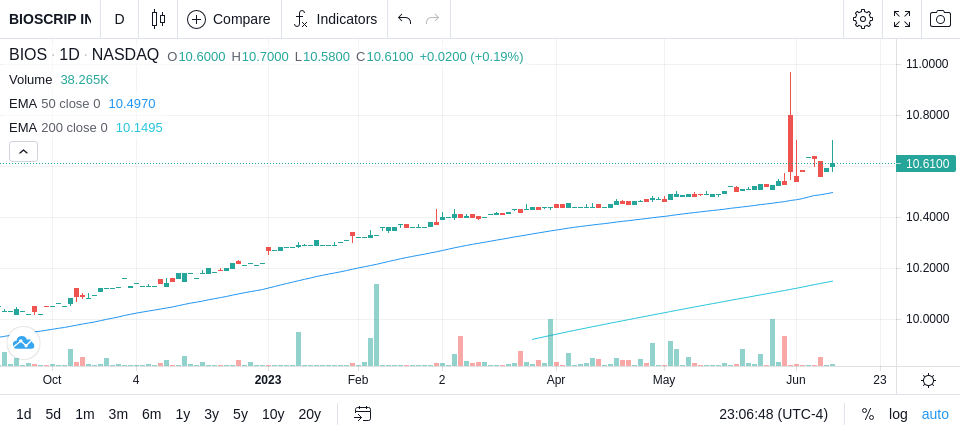
Task: Redo the last chart action
Action: click(x=433, y=19)
